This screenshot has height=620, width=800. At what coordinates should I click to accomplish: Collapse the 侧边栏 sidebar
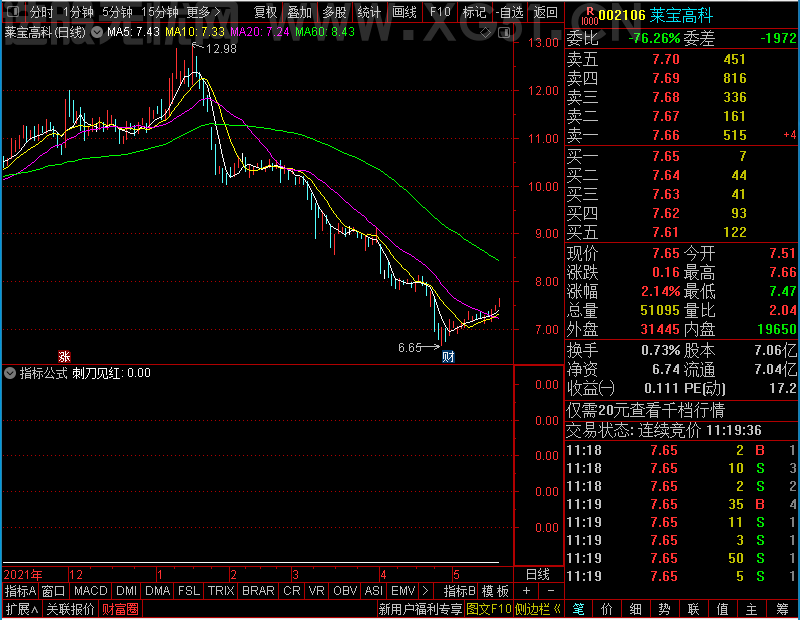(538, 609)
